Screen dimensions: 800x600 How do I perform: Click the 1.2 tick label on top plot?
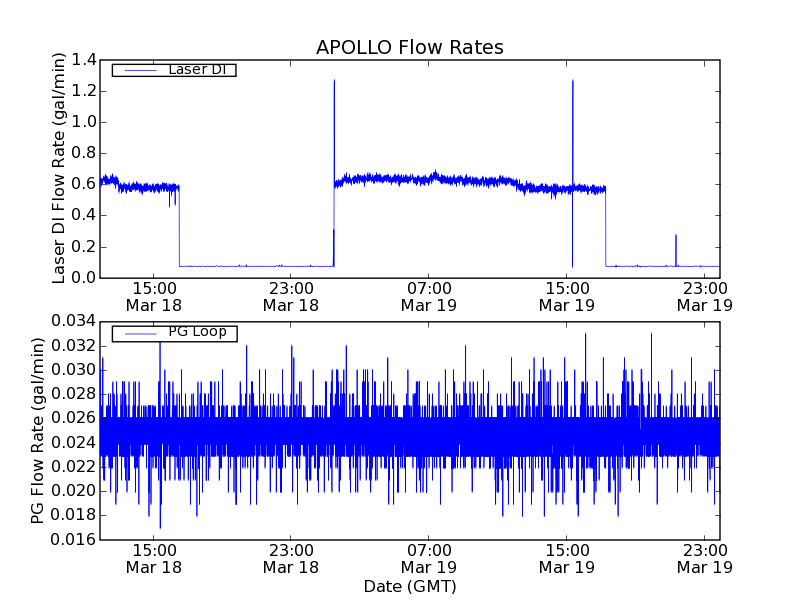tap(84, 91)
